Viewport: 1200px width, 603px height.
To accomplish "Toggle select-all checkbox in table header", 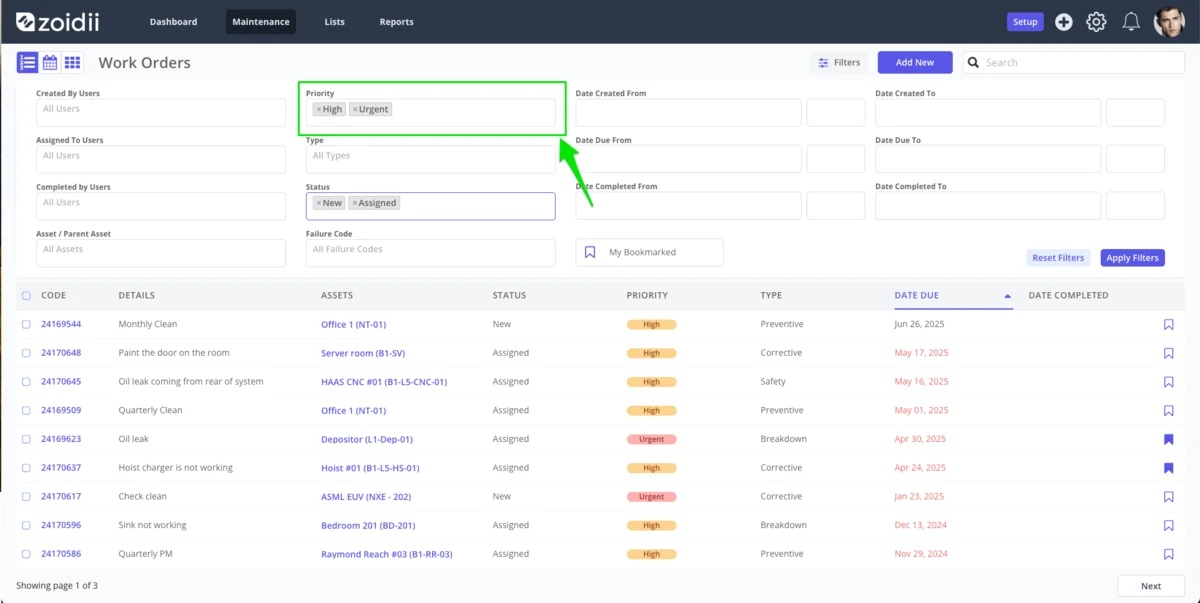I will click(26, 296).
